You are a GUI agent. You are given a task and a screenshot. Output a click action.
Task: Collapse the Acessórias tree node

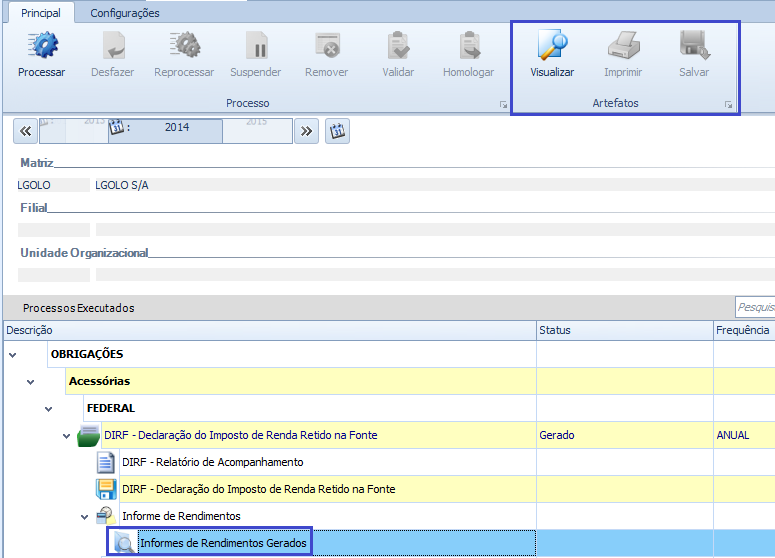pyautogui.click(x=31, y=381)
